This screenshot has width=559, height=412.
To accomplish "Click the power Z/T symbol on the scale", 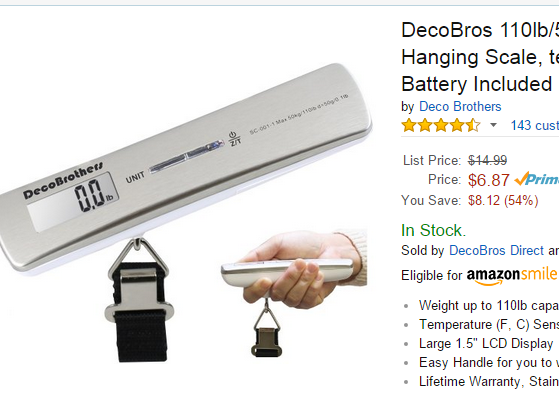I will [234, 138].
